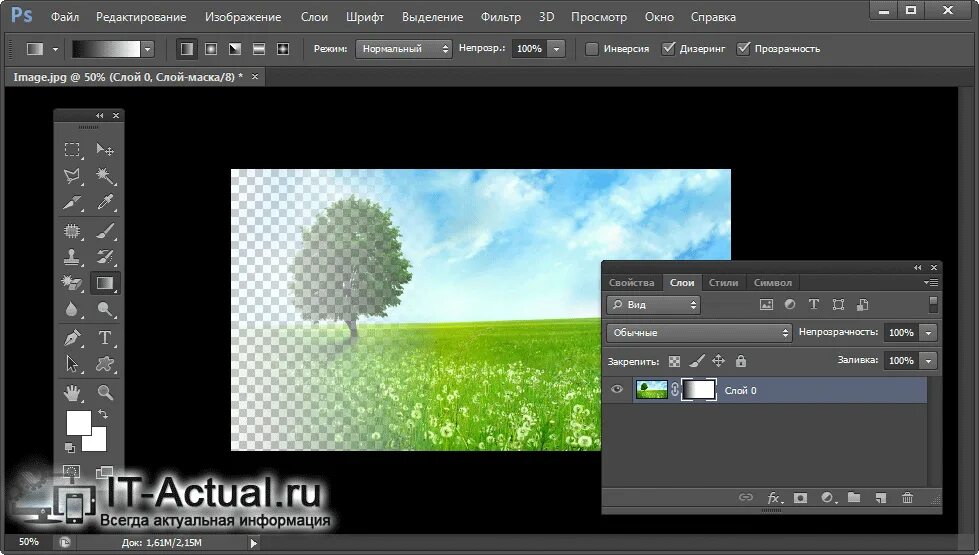Delete layer with trash icon

[908, 498]
